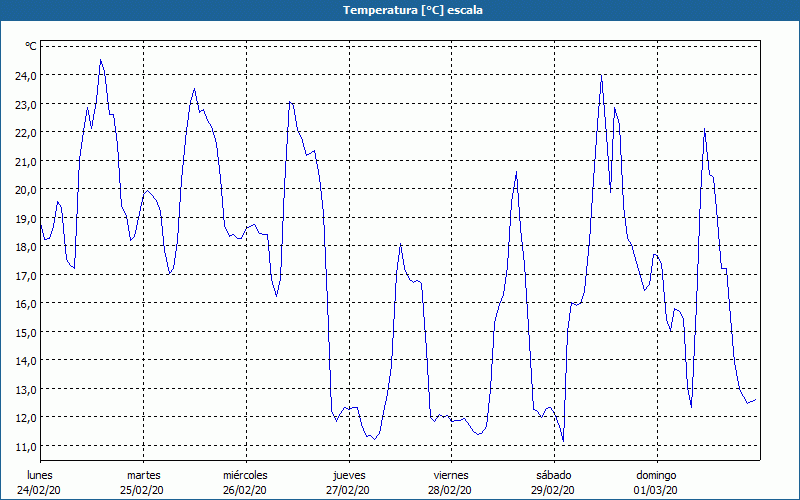Pick the 12,0 y-axis label
800x500 pixels.
[24, 417]
